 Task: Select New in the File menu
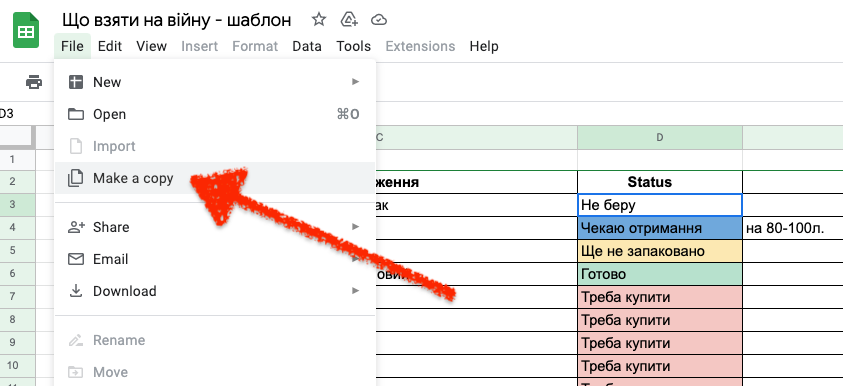215,82
